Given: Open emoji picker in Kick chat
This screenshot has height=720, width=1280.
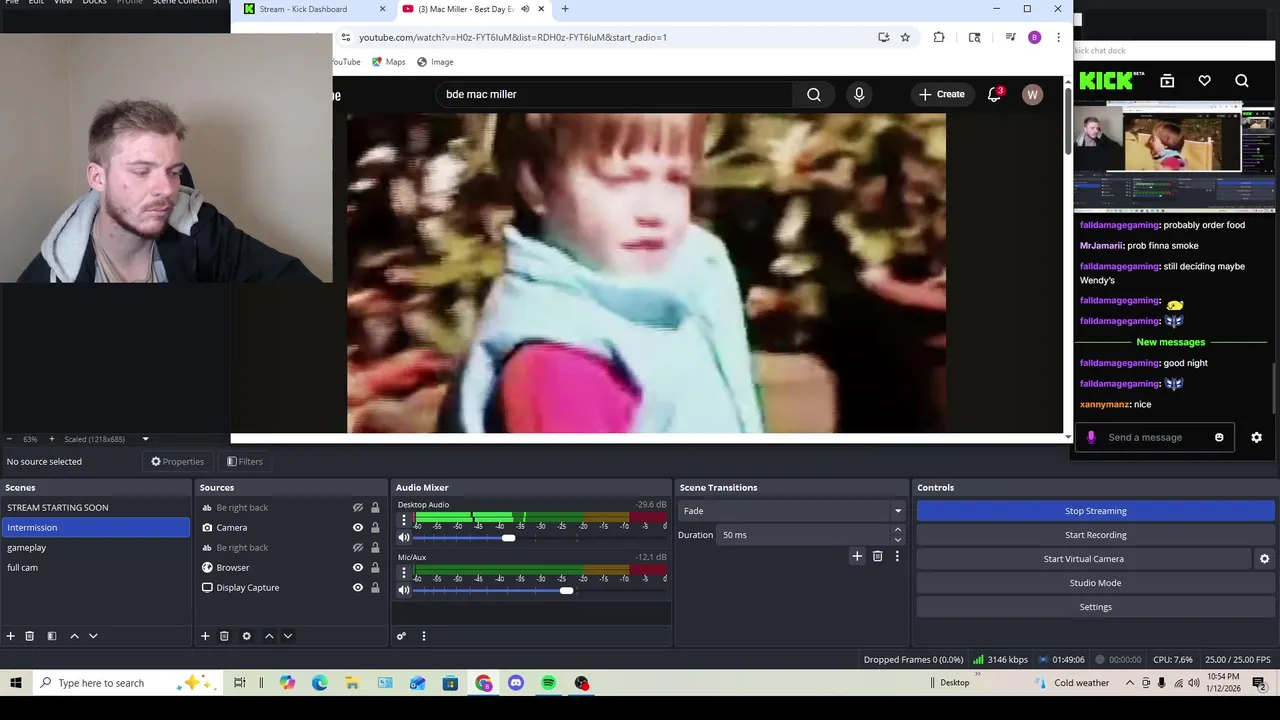Looking at the screenshot, I should [x=1219, y=437].
